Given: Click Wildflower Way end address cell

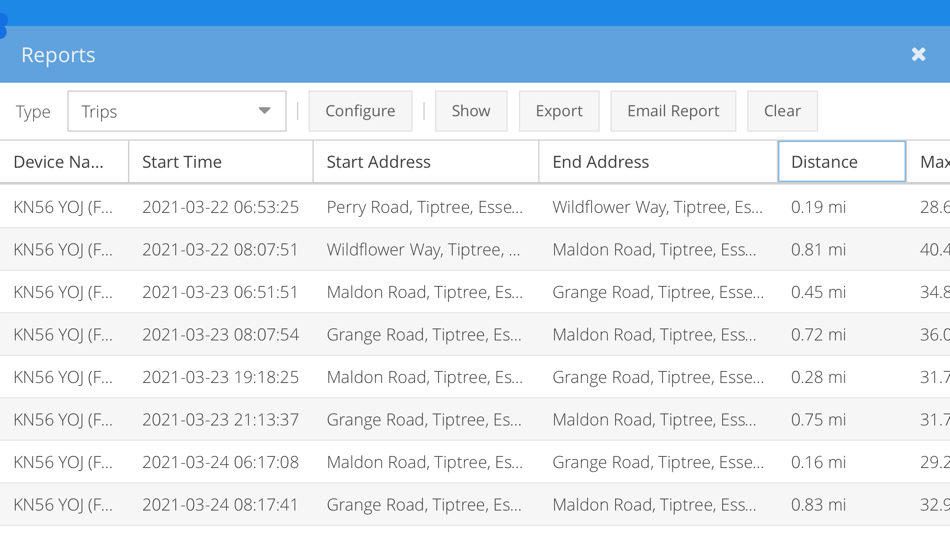Looking at the screenshot, I should click(657, 207).
